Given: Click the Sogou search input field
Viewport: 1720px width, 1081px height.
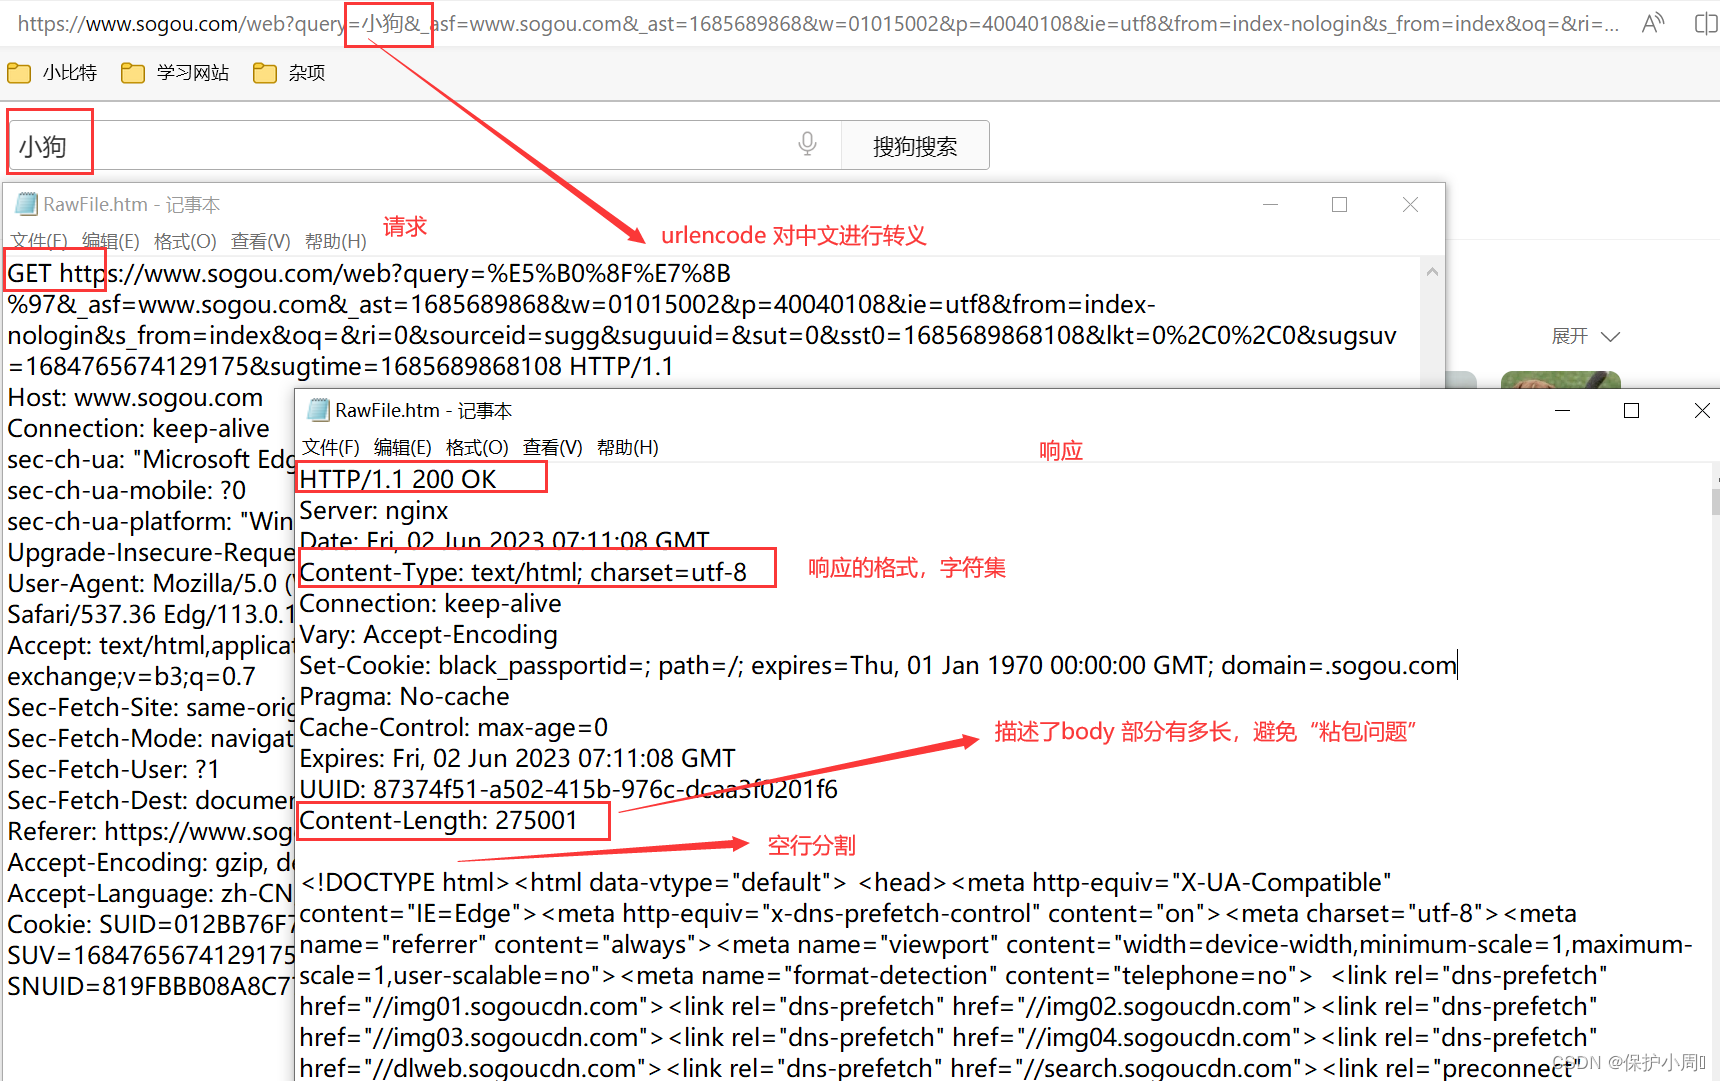Looking at the screenshot, I should click(x=425, y=146).
